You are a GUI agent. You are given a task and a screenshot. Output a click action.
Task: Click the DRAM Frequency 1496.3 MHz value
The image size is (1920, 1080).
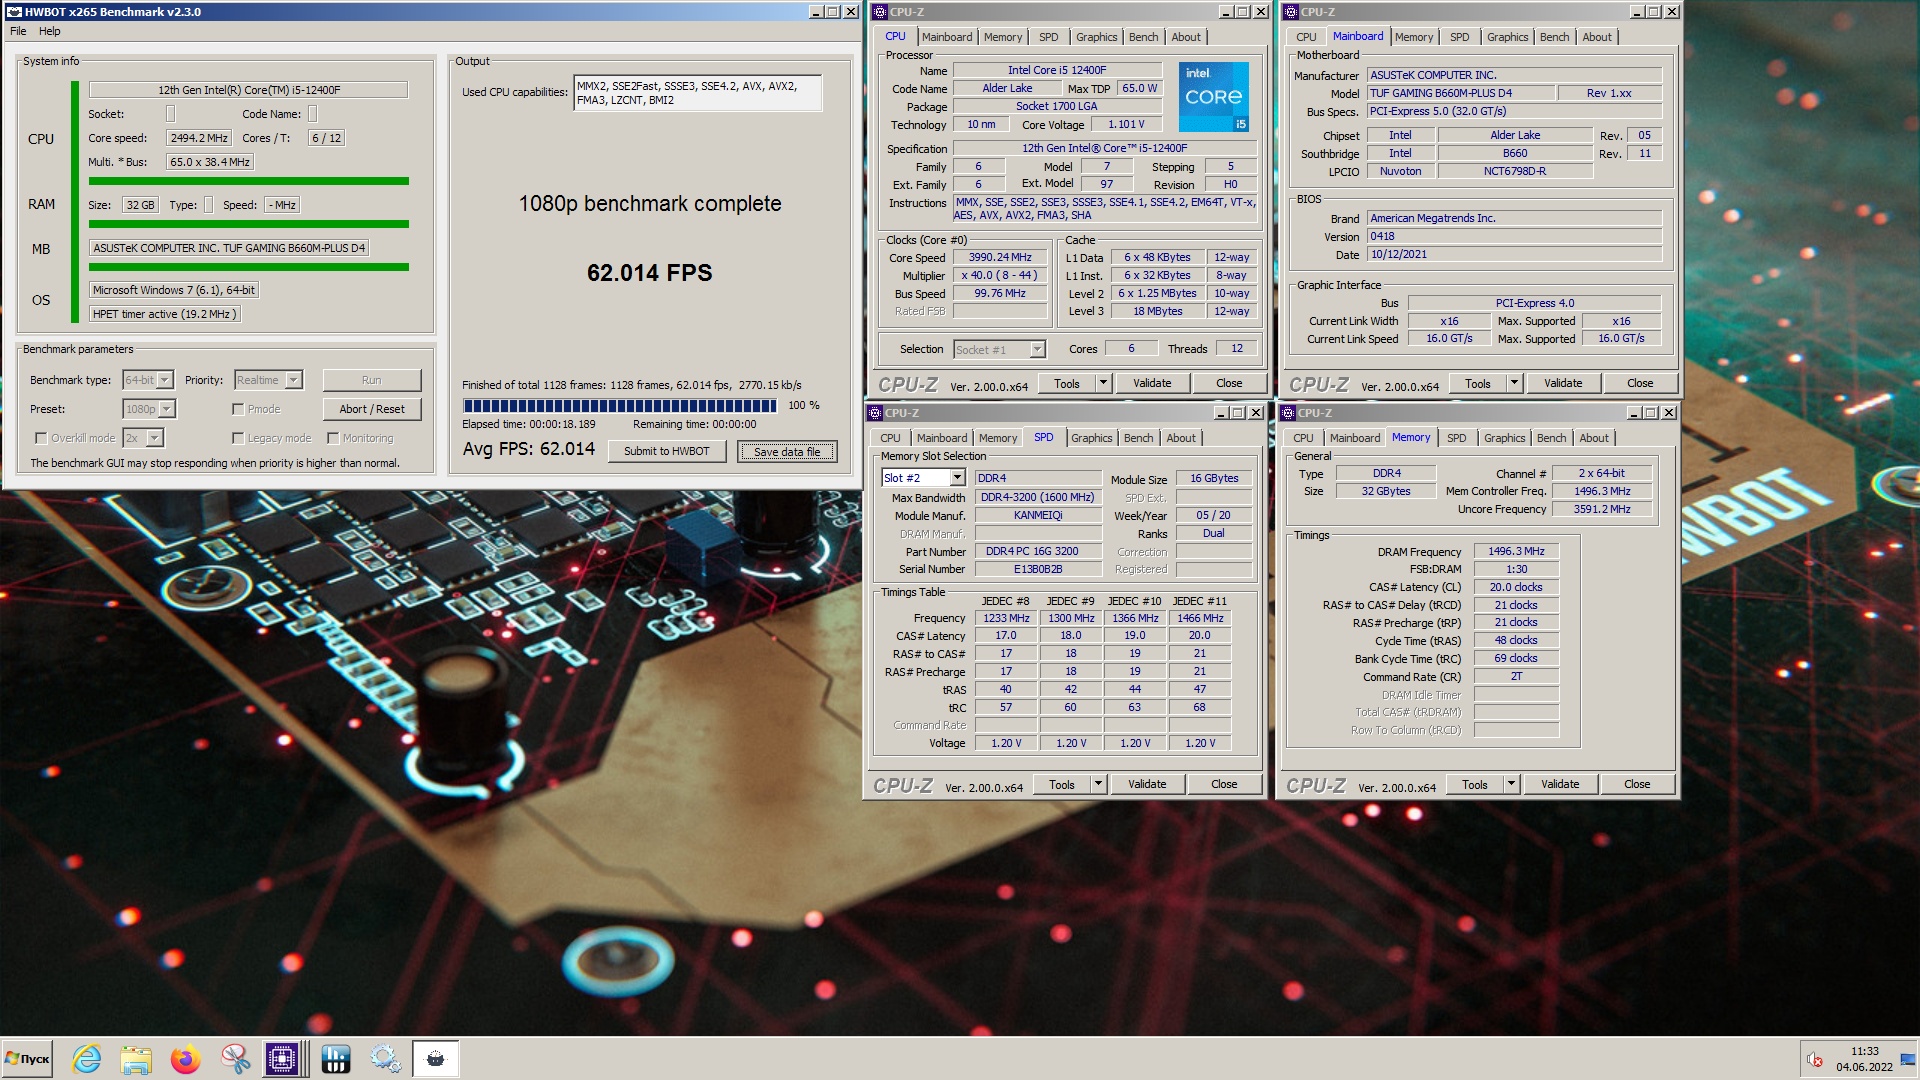tap(1516, 551)
